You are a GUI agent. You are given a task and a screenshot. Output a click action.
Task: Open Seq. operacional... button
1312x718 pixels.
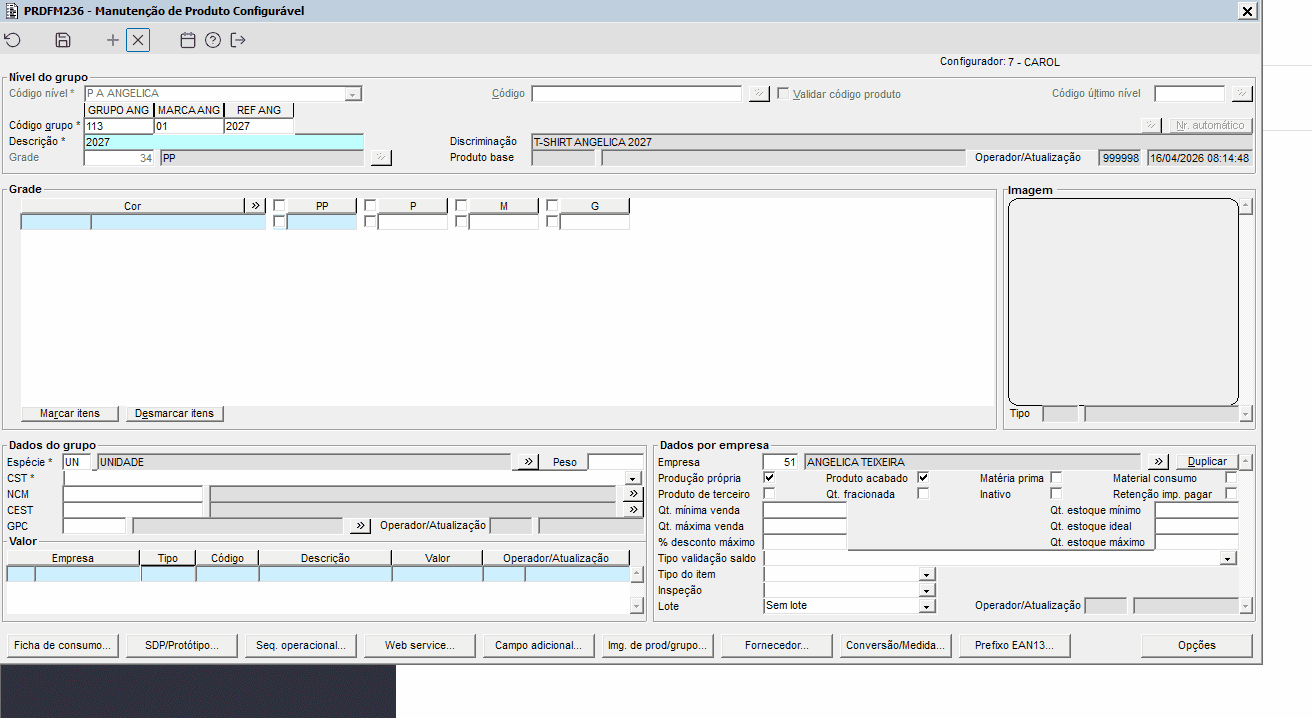301,646
